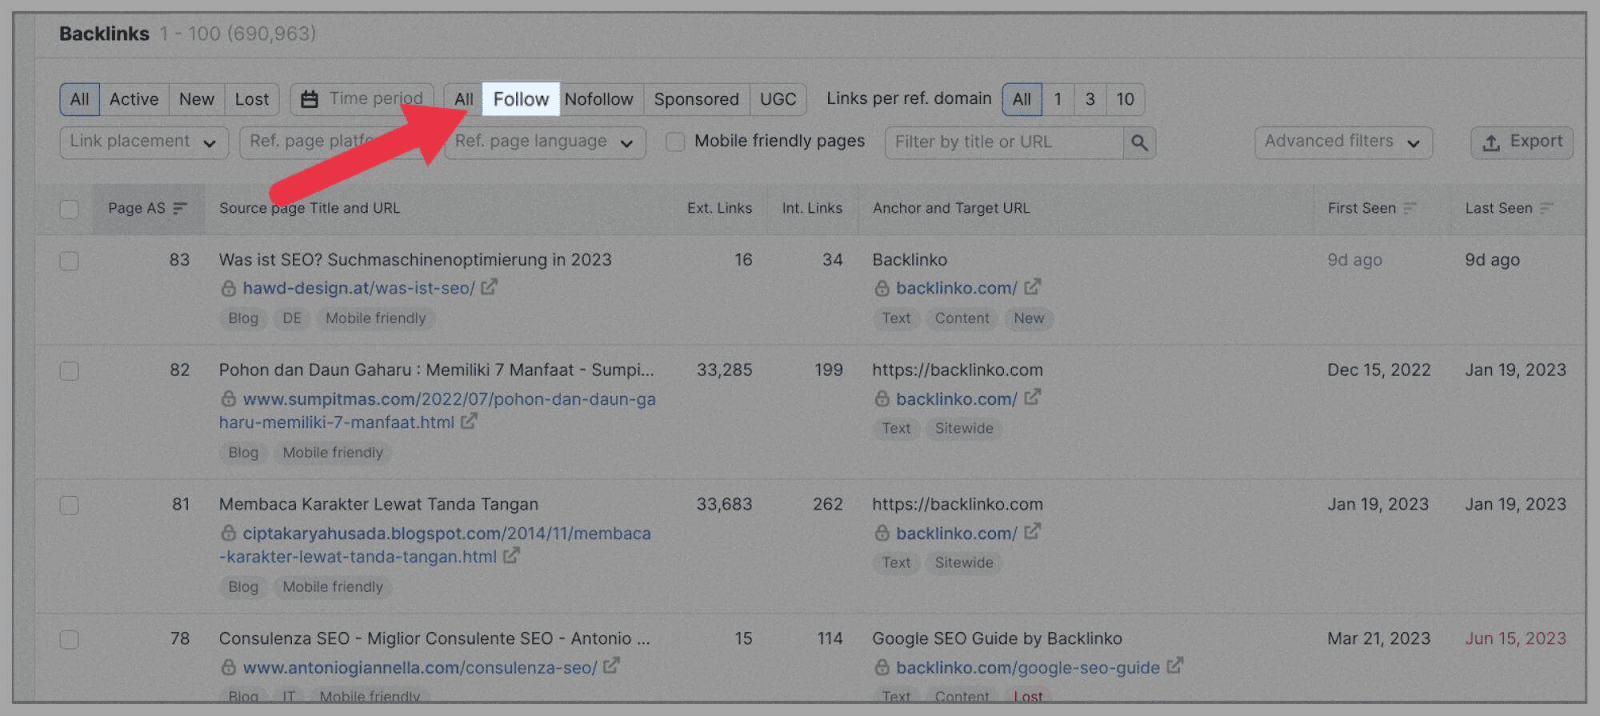The height and width of the screenshot is (716, 1600).
Task: Click the search magnifier icon
Action: click(1139, 142)
